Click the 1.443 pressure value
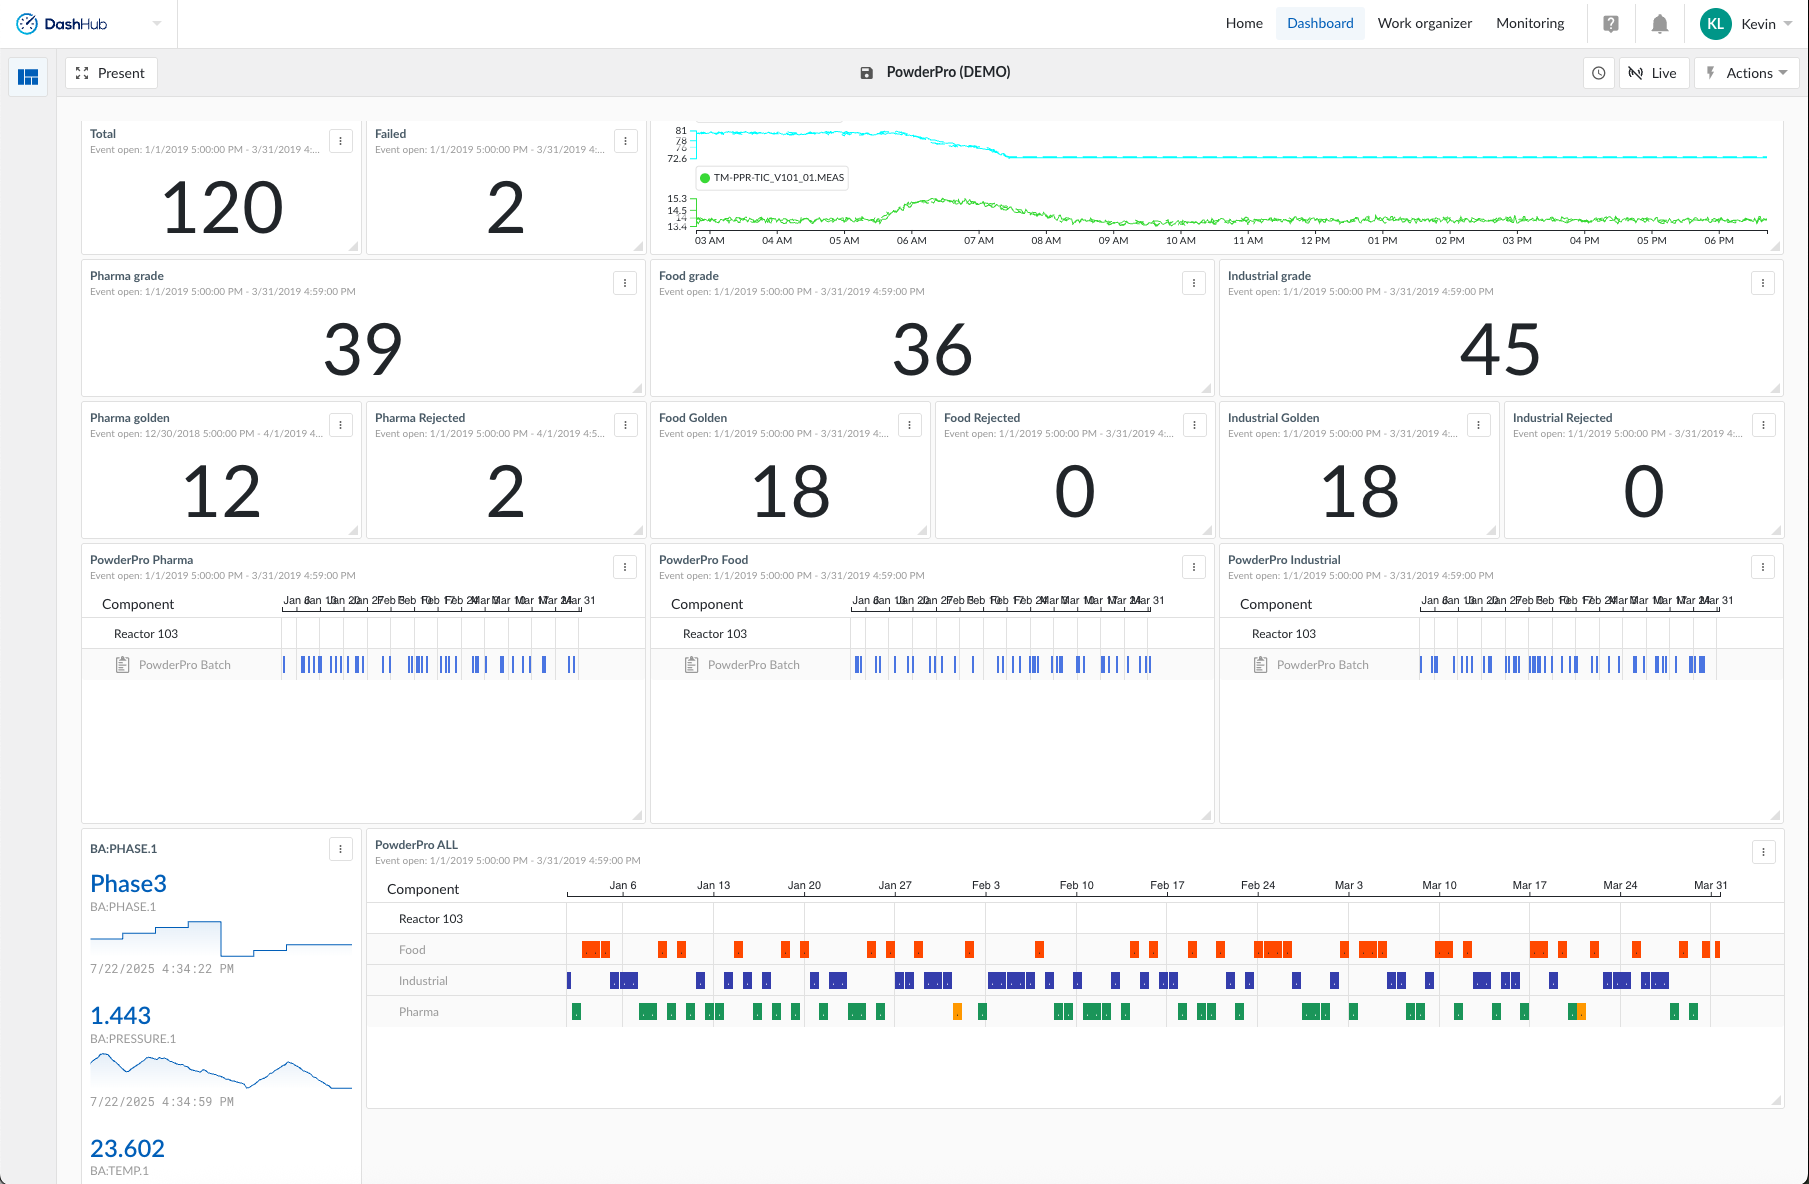 point(120,1016)
